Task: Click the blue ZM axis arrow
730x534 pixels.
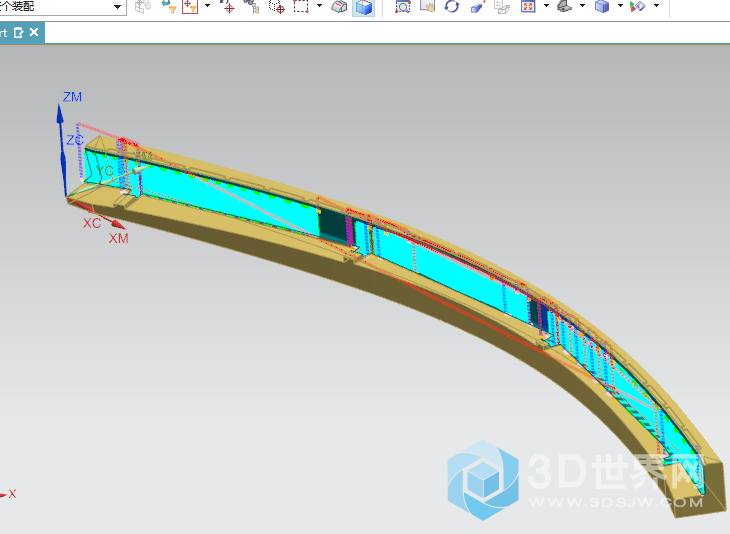Action: point(60,115)
